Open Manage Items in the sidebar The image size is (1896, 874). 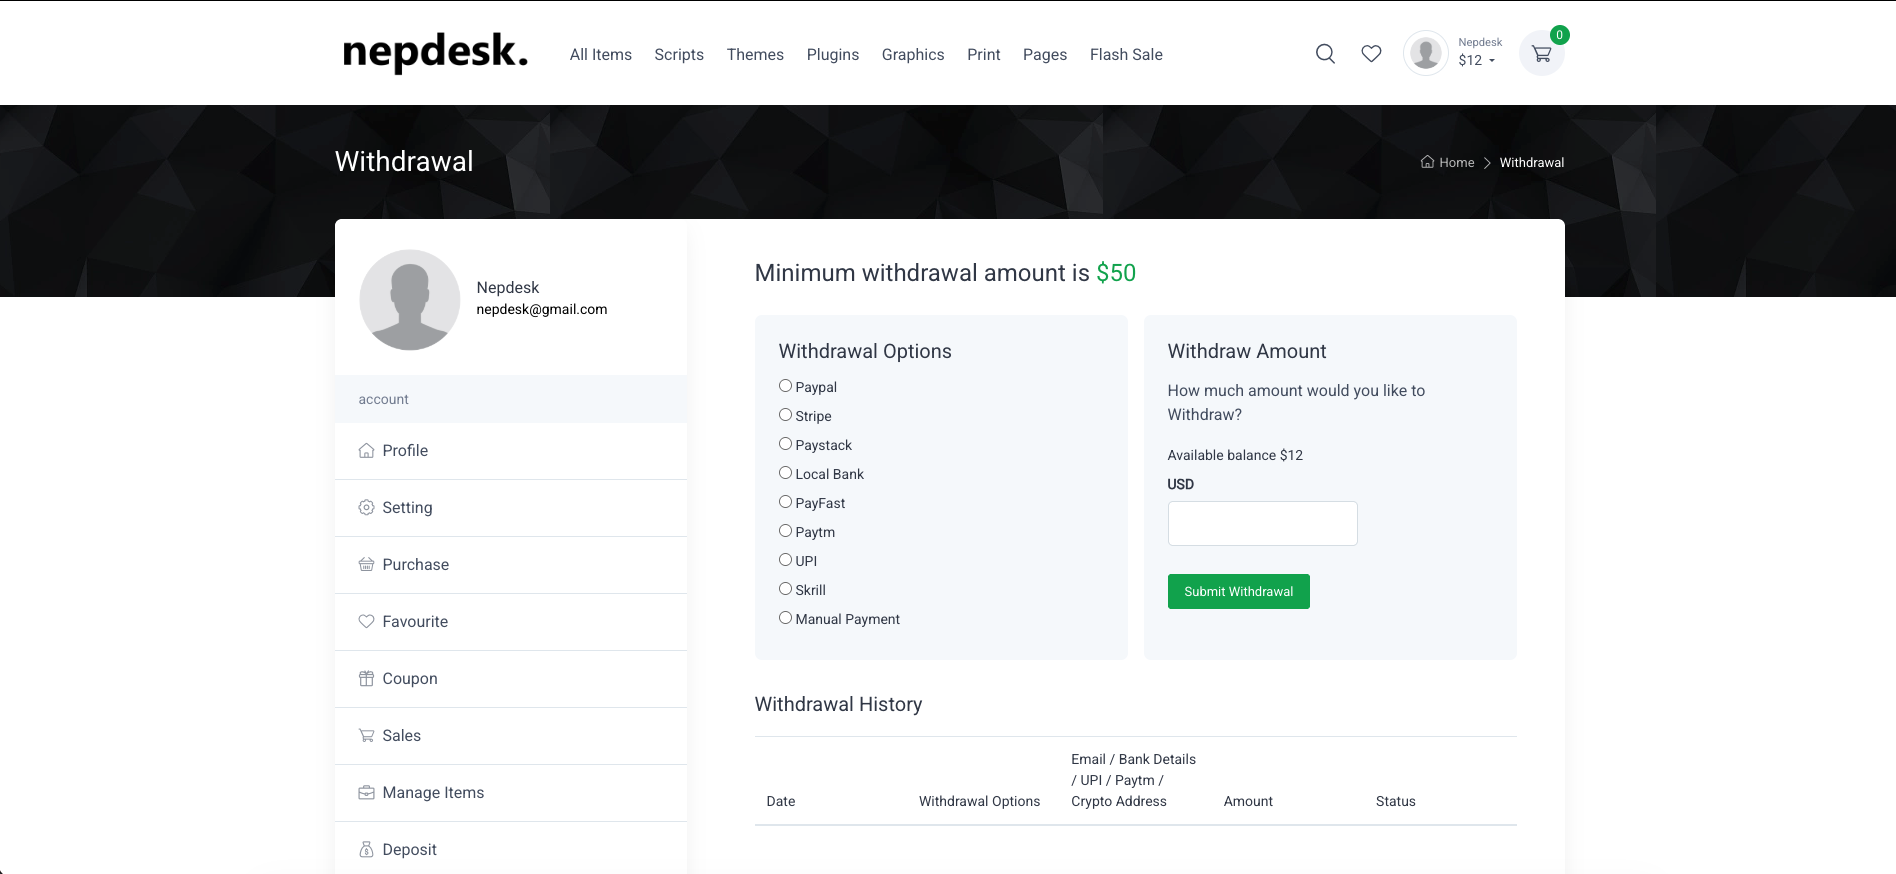click(x=432, y=793)
